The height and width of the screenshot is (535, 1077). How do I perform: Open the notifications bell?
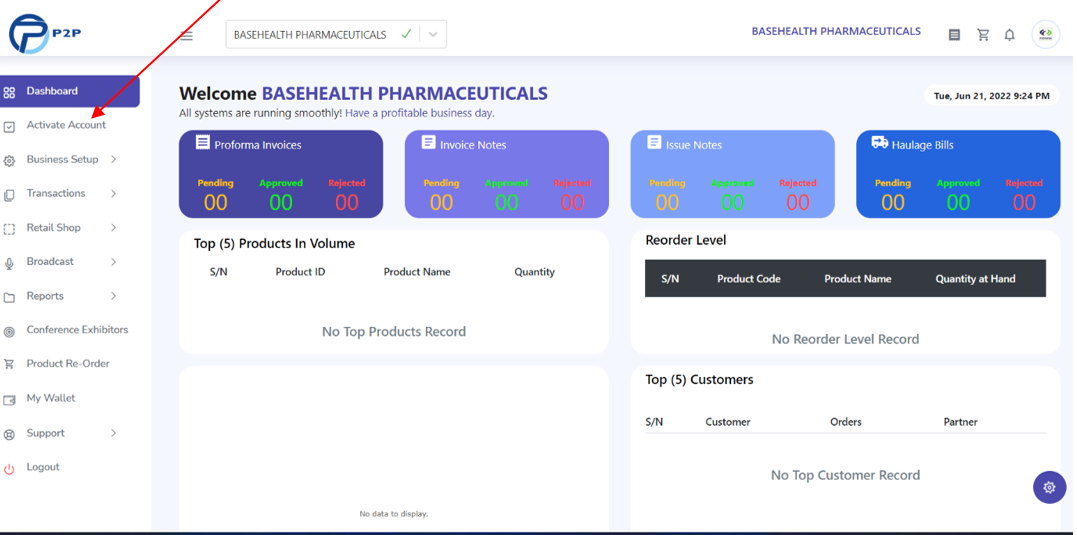pyautogui.click(x=1009, y=35)
